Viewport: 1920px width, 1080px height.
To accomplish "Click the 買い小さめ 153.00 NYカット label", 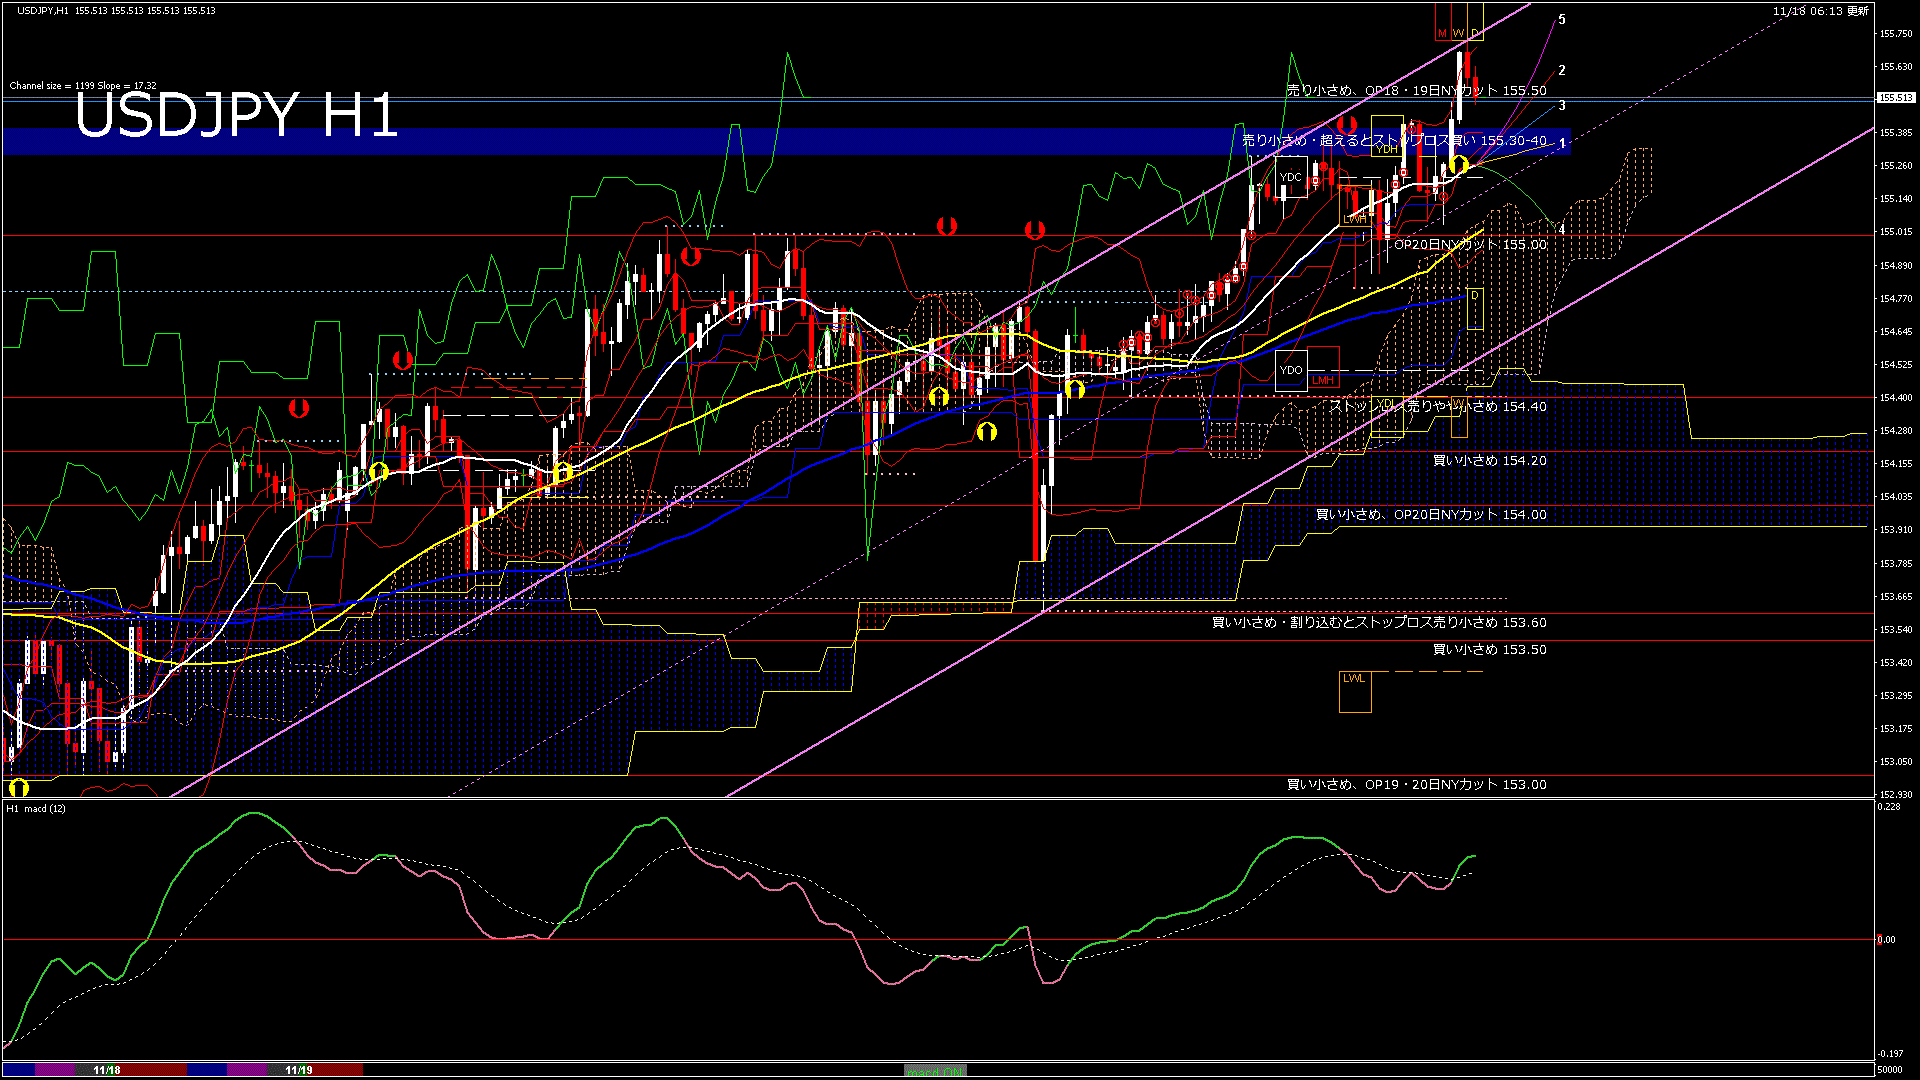I will (x=1416, y=785).
